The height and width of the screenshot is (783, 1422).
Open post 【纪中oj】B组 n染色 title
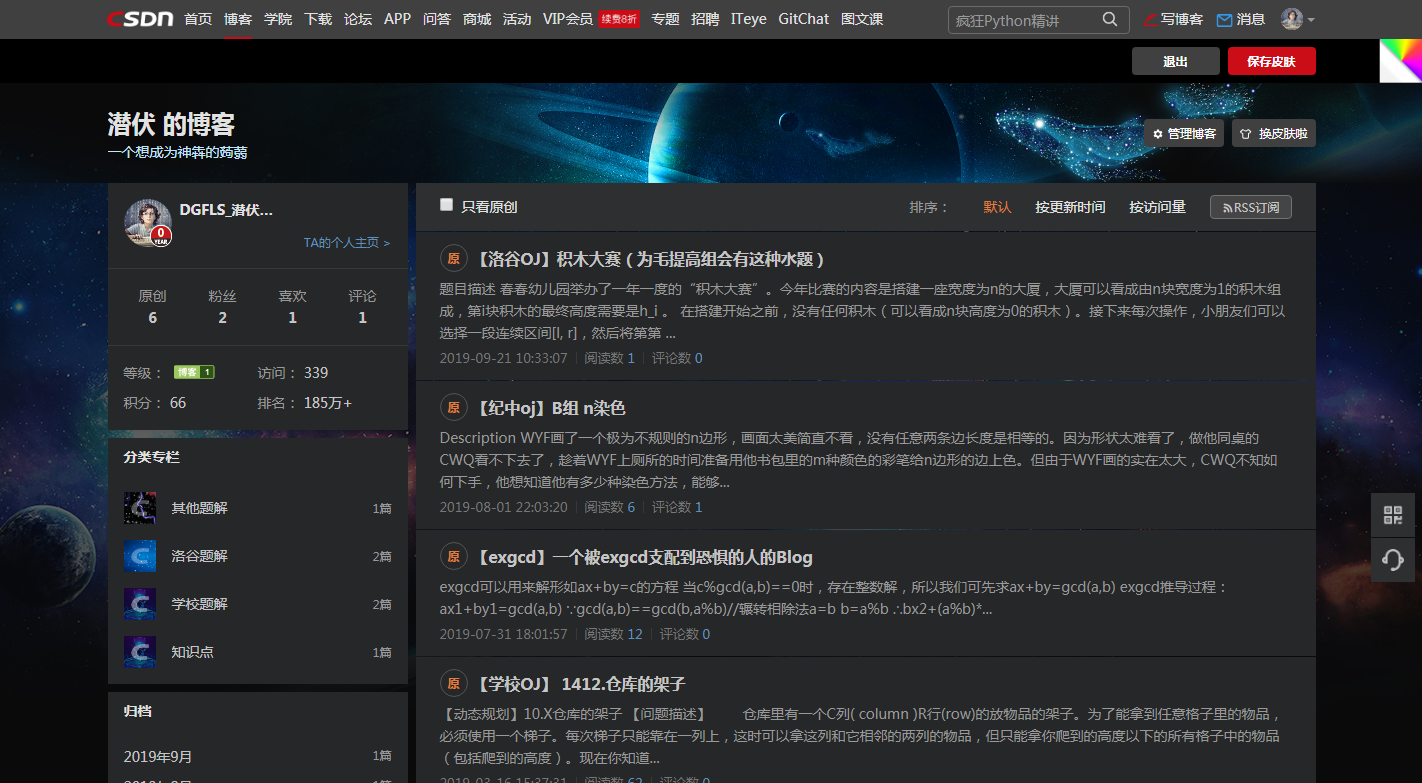click(550, 408)
